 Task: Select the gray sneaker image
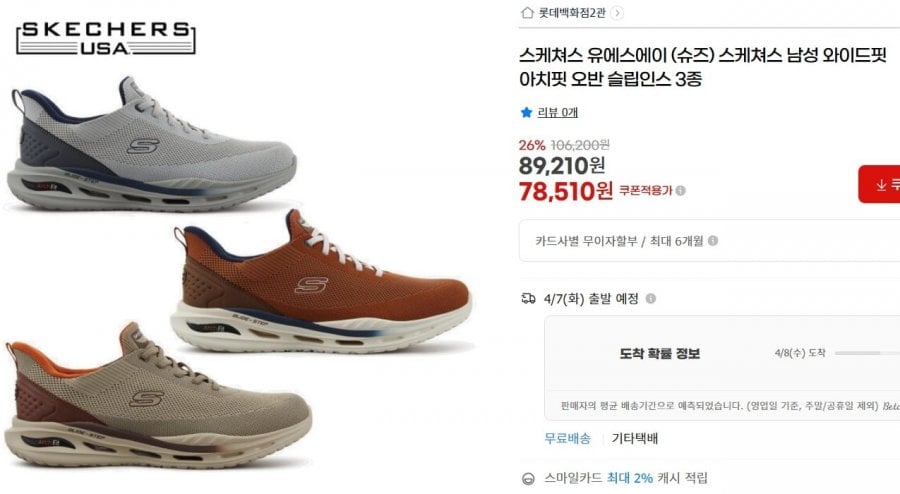pyautogui.click(x=152, y=143)
